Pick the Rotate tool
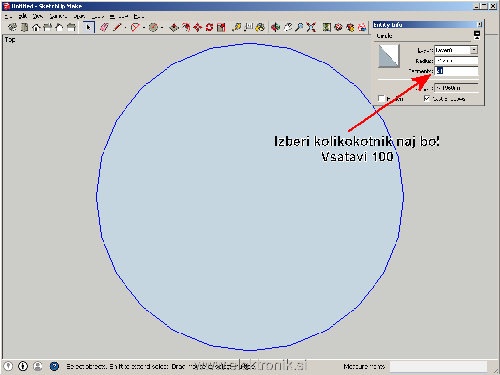The height and width of the screenshot is (375, 500). 209,27
